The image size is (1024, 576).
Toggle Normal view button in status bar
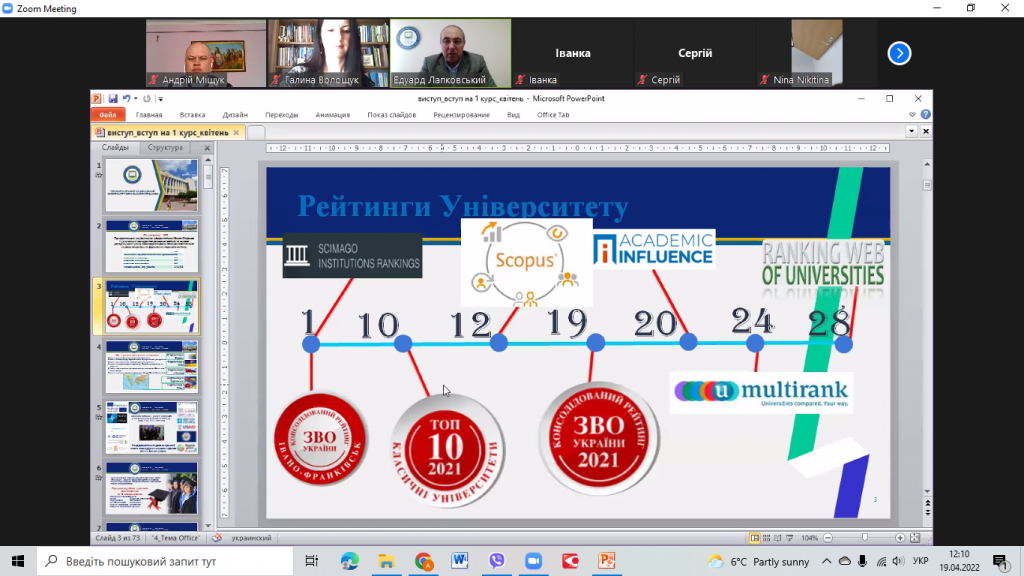coord(754,538)
